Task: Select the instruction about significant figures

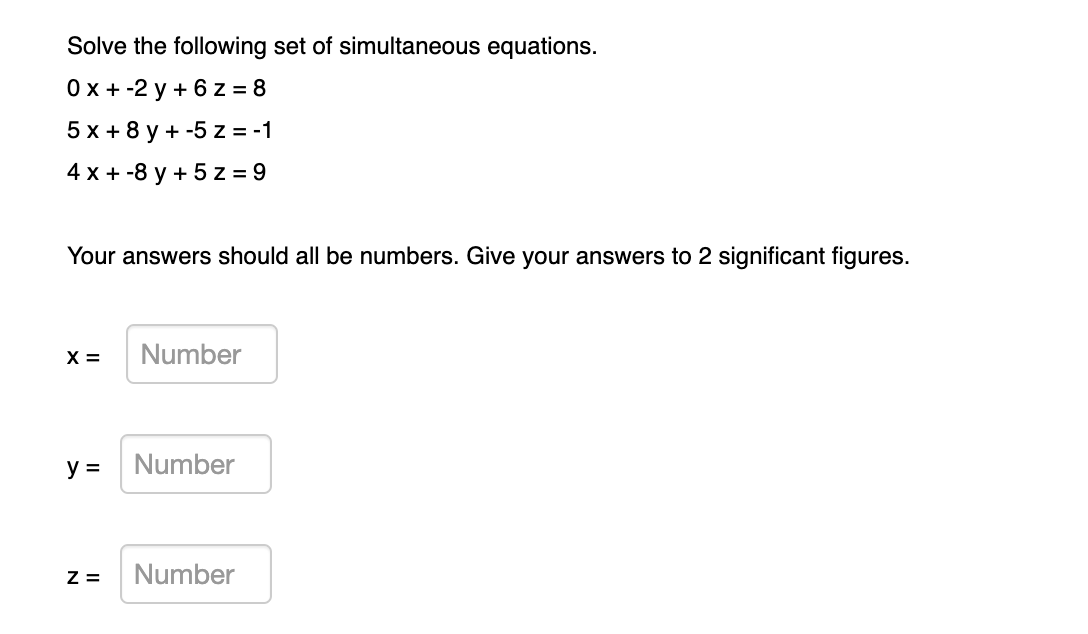Action: coord(488,256)
